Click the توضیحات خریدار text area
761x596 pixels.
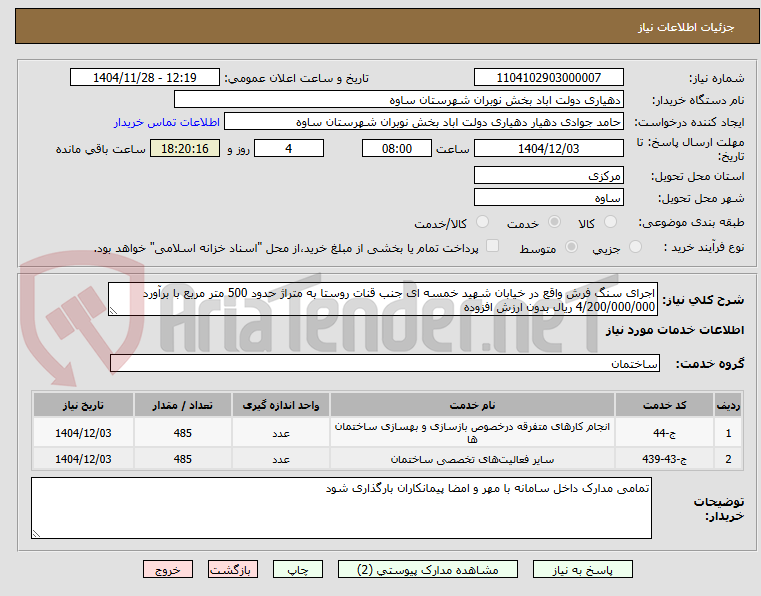pos(341,508)
